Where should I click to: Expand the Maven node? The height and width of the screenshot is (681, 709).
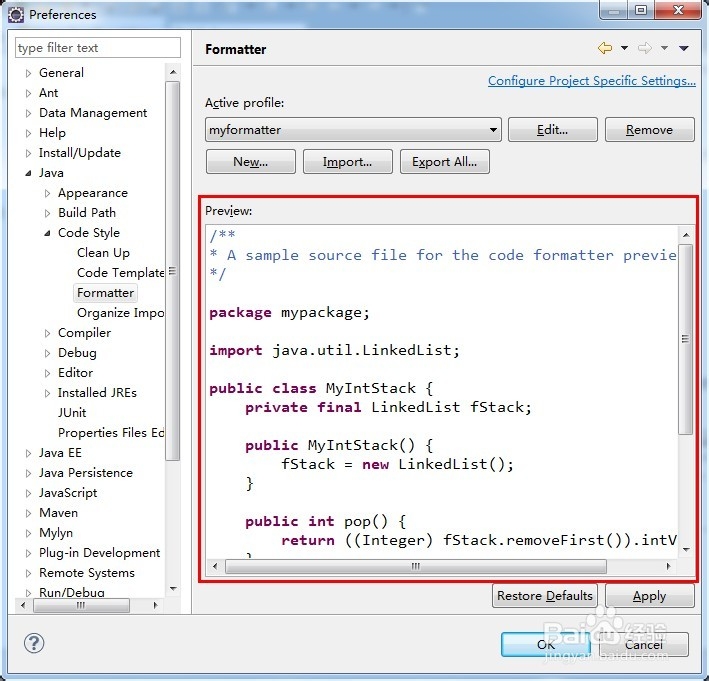[28, 513]
